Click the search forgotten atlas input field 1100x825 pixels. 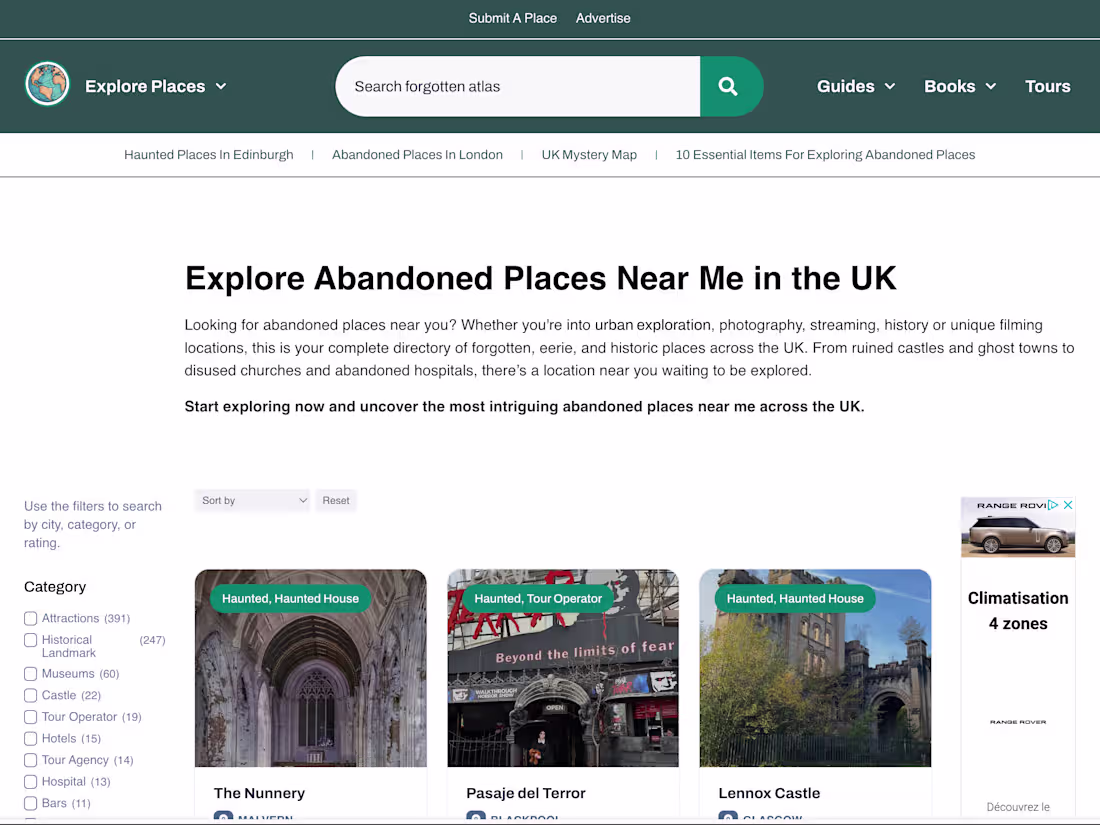tap(517, 86)
